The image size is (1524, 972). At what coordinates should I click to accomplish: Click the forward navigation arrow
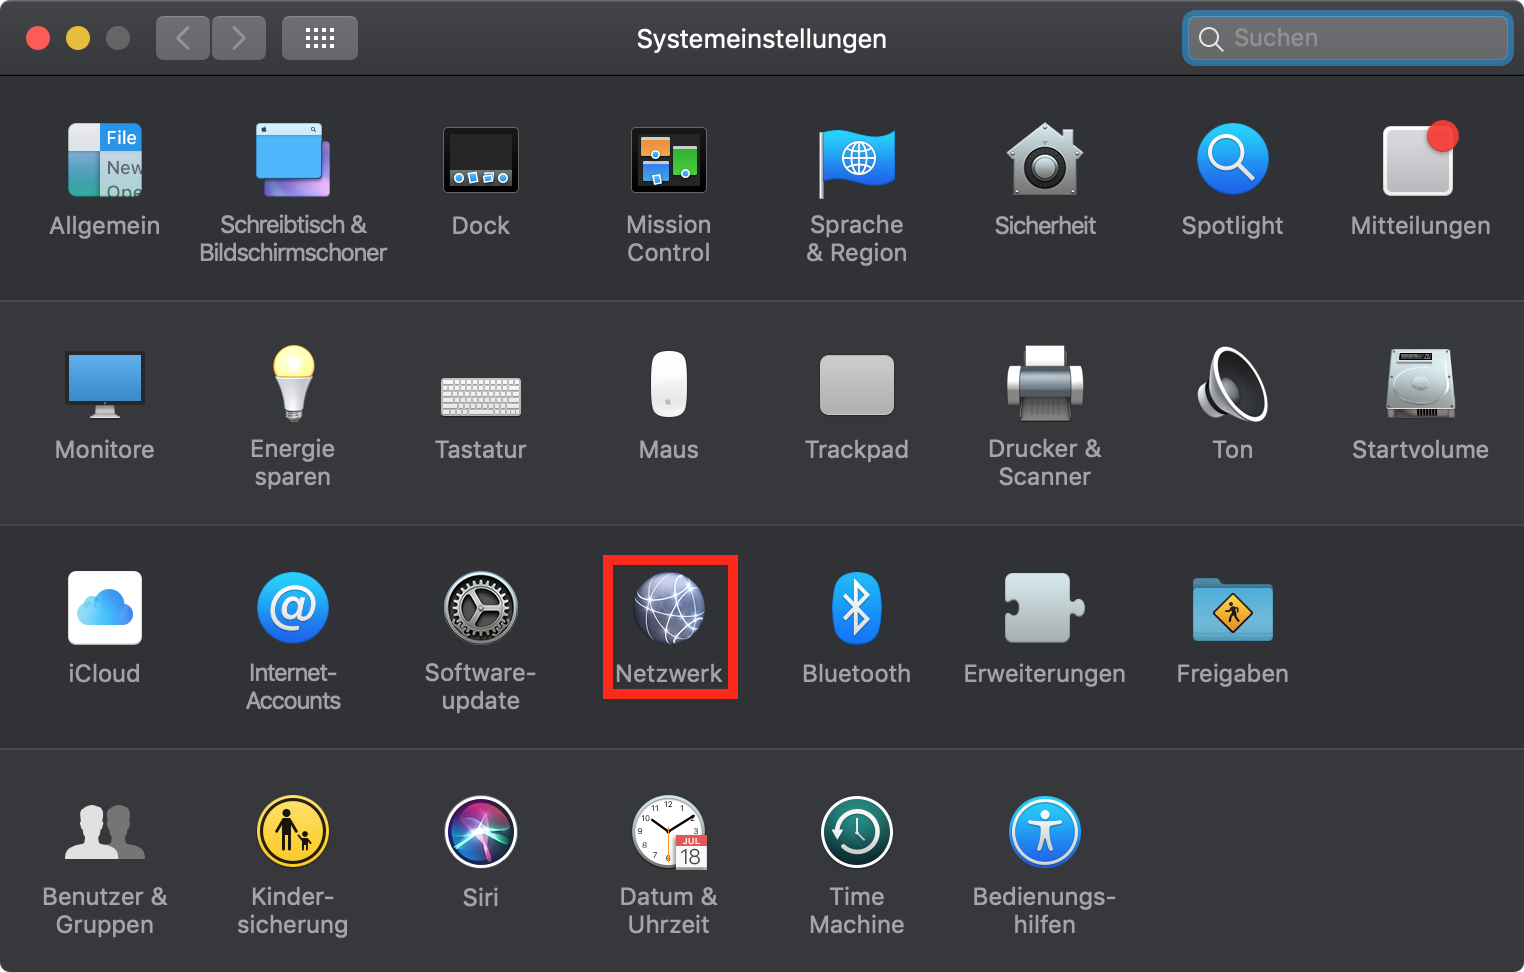(239, 38)
